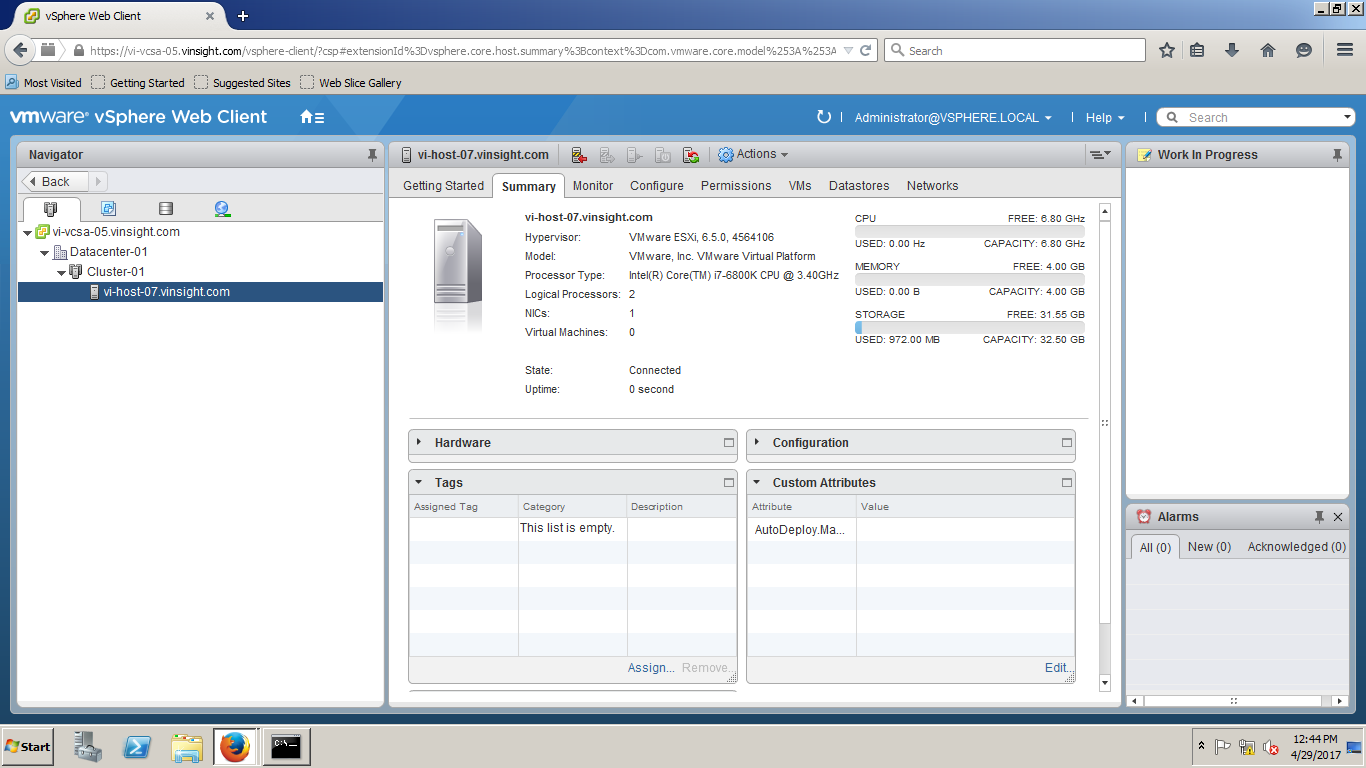This screenshot has width=1366, height=768.
Task: Open Firefox downloads icon
Action: 1232,50
